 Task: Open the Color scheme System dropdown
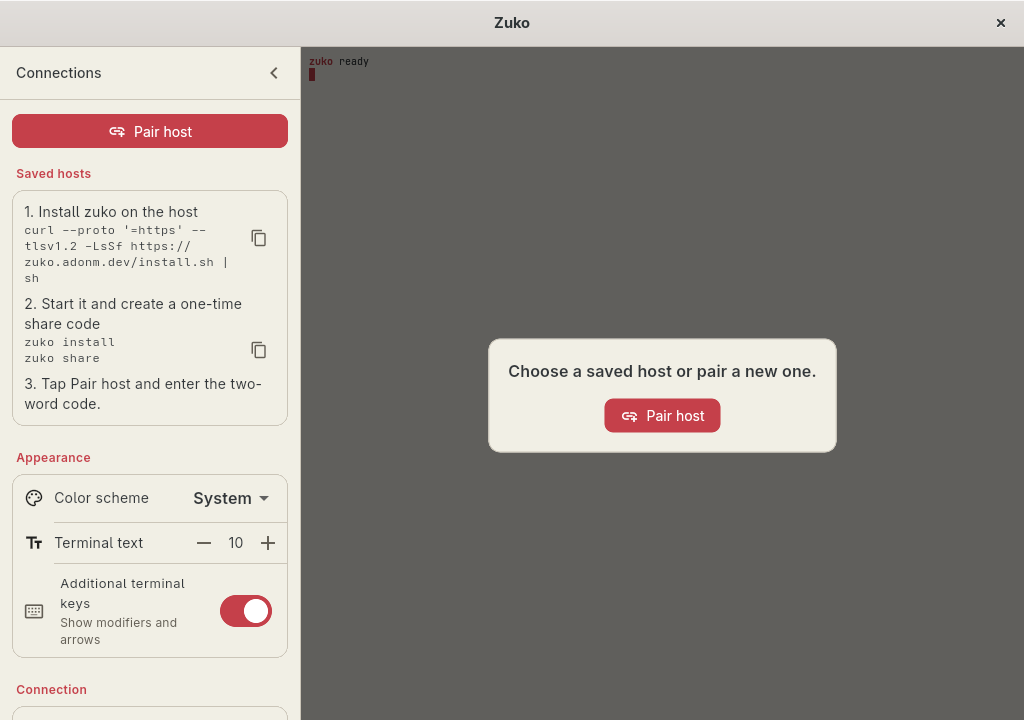point(231,499)
